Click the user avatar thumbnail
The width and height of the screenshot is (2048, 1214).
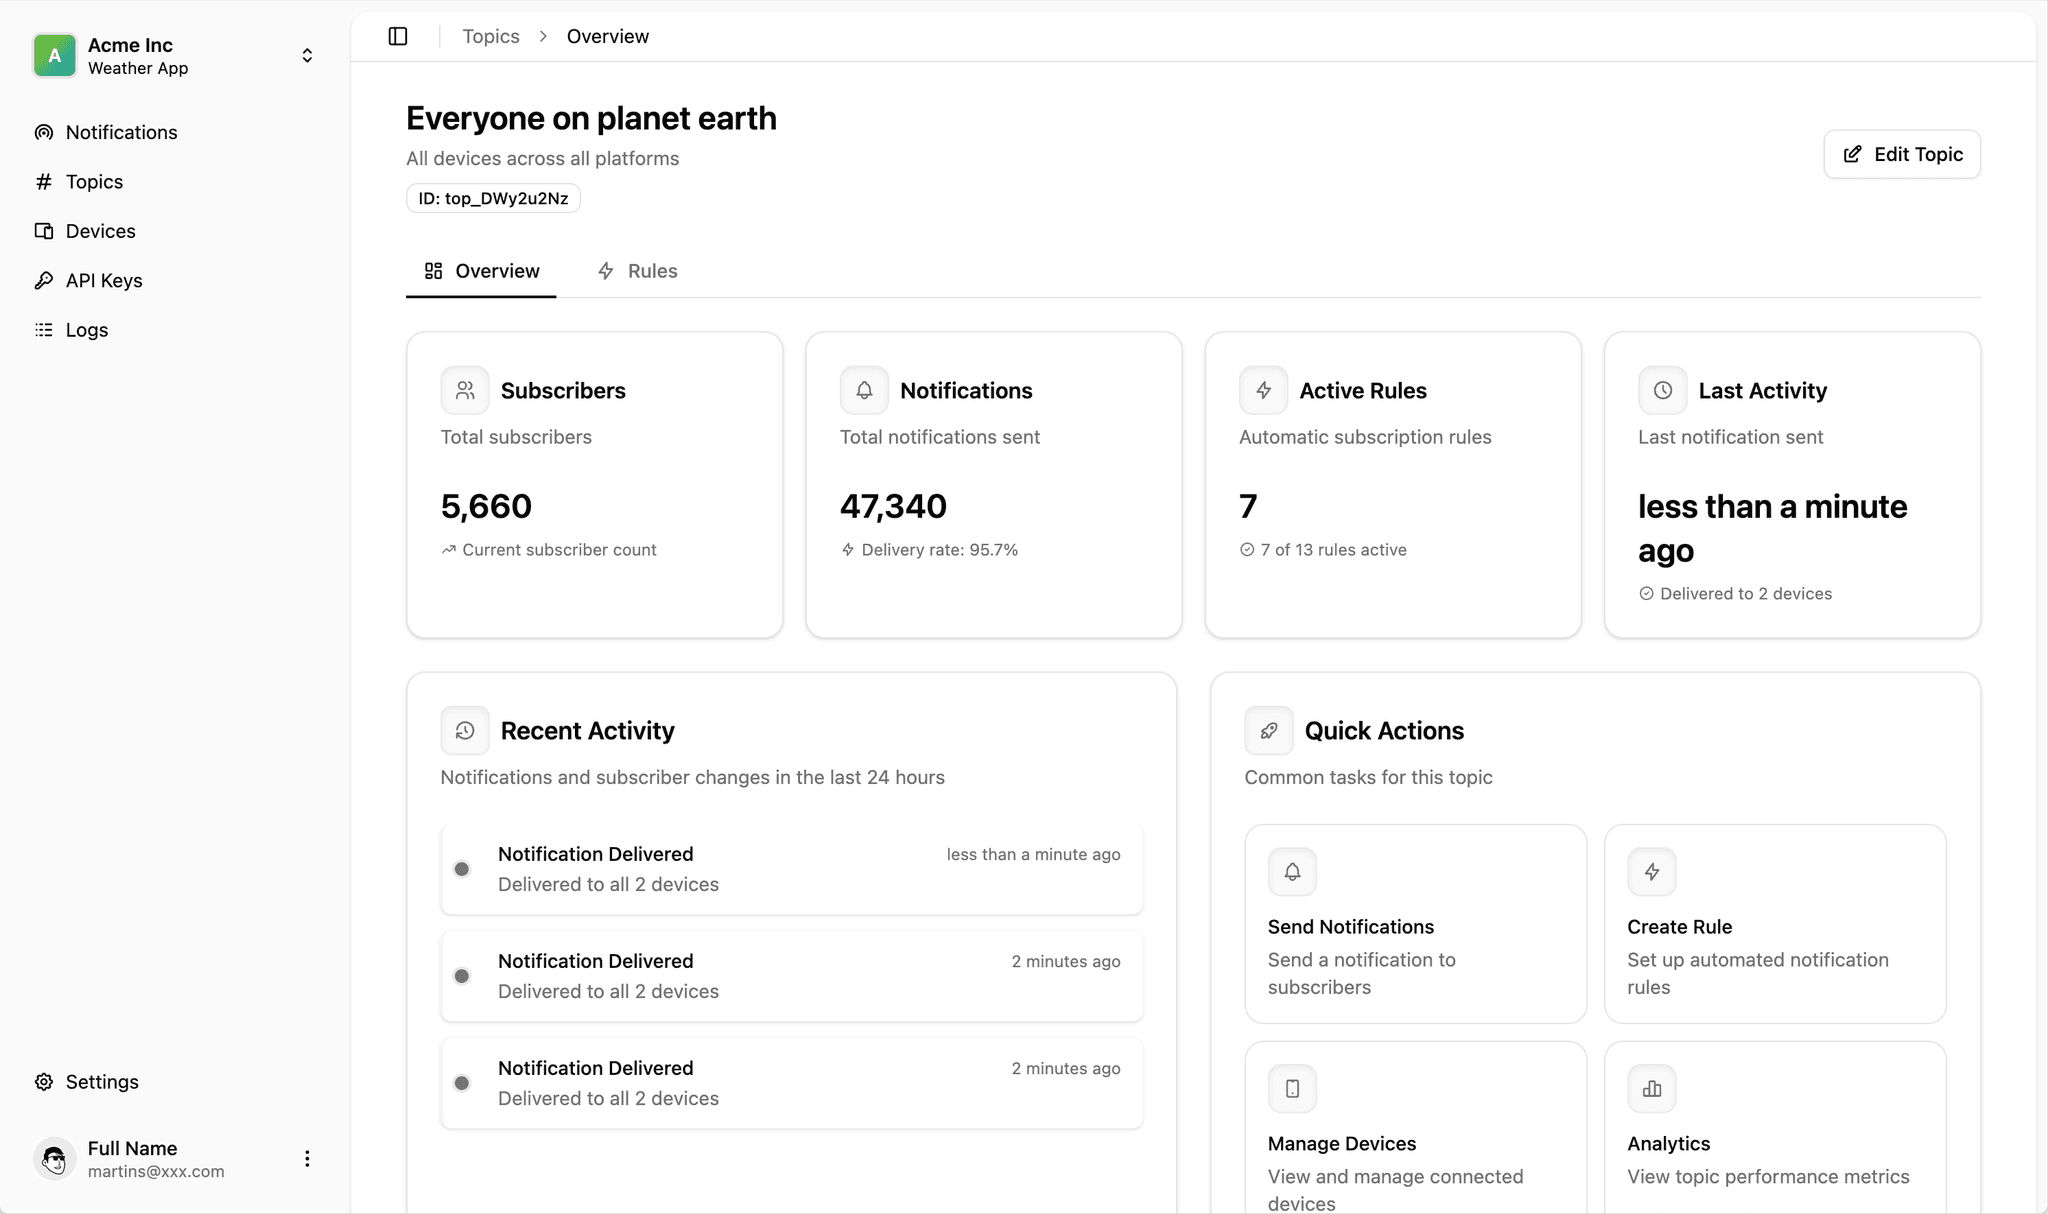(54, 1159)
